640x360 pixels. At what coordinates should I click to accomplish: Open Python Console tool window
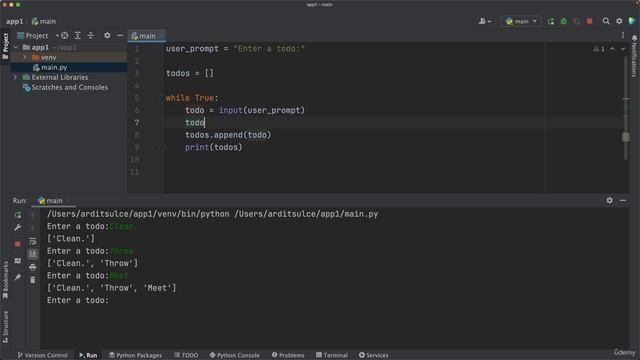234,355
